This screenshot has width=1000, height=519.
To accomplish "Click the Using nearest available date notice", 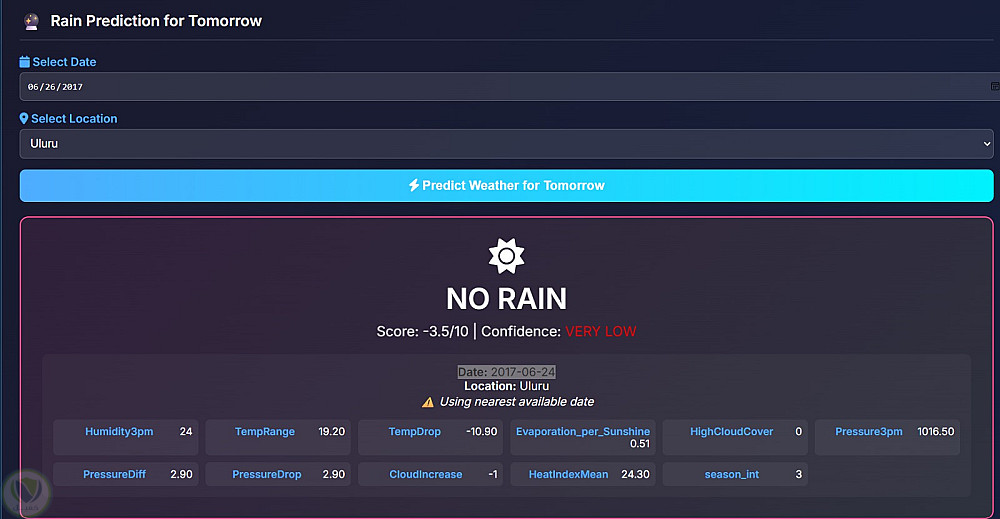I will [517, 402].
